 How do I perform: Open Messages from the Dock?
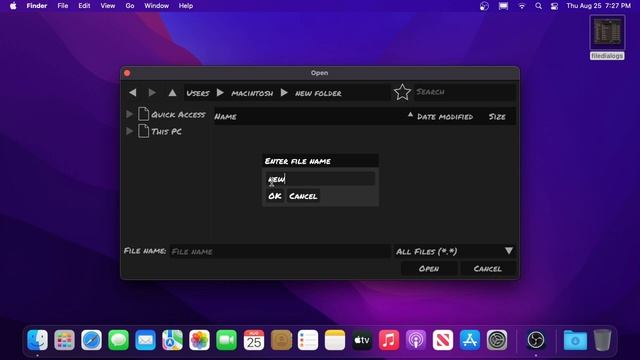[118, 340]
